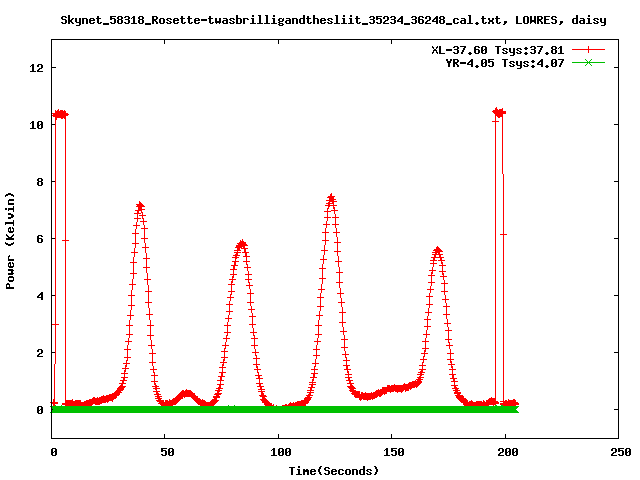Screen dimensions: 640x480
Task: Click legend entry YR-4.05 Tsys:4.07
Action: click(x=504, y=63)
